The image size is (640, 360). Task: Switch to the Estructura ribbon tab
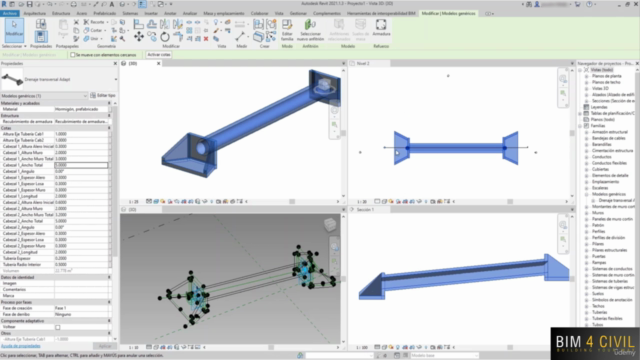61,13
